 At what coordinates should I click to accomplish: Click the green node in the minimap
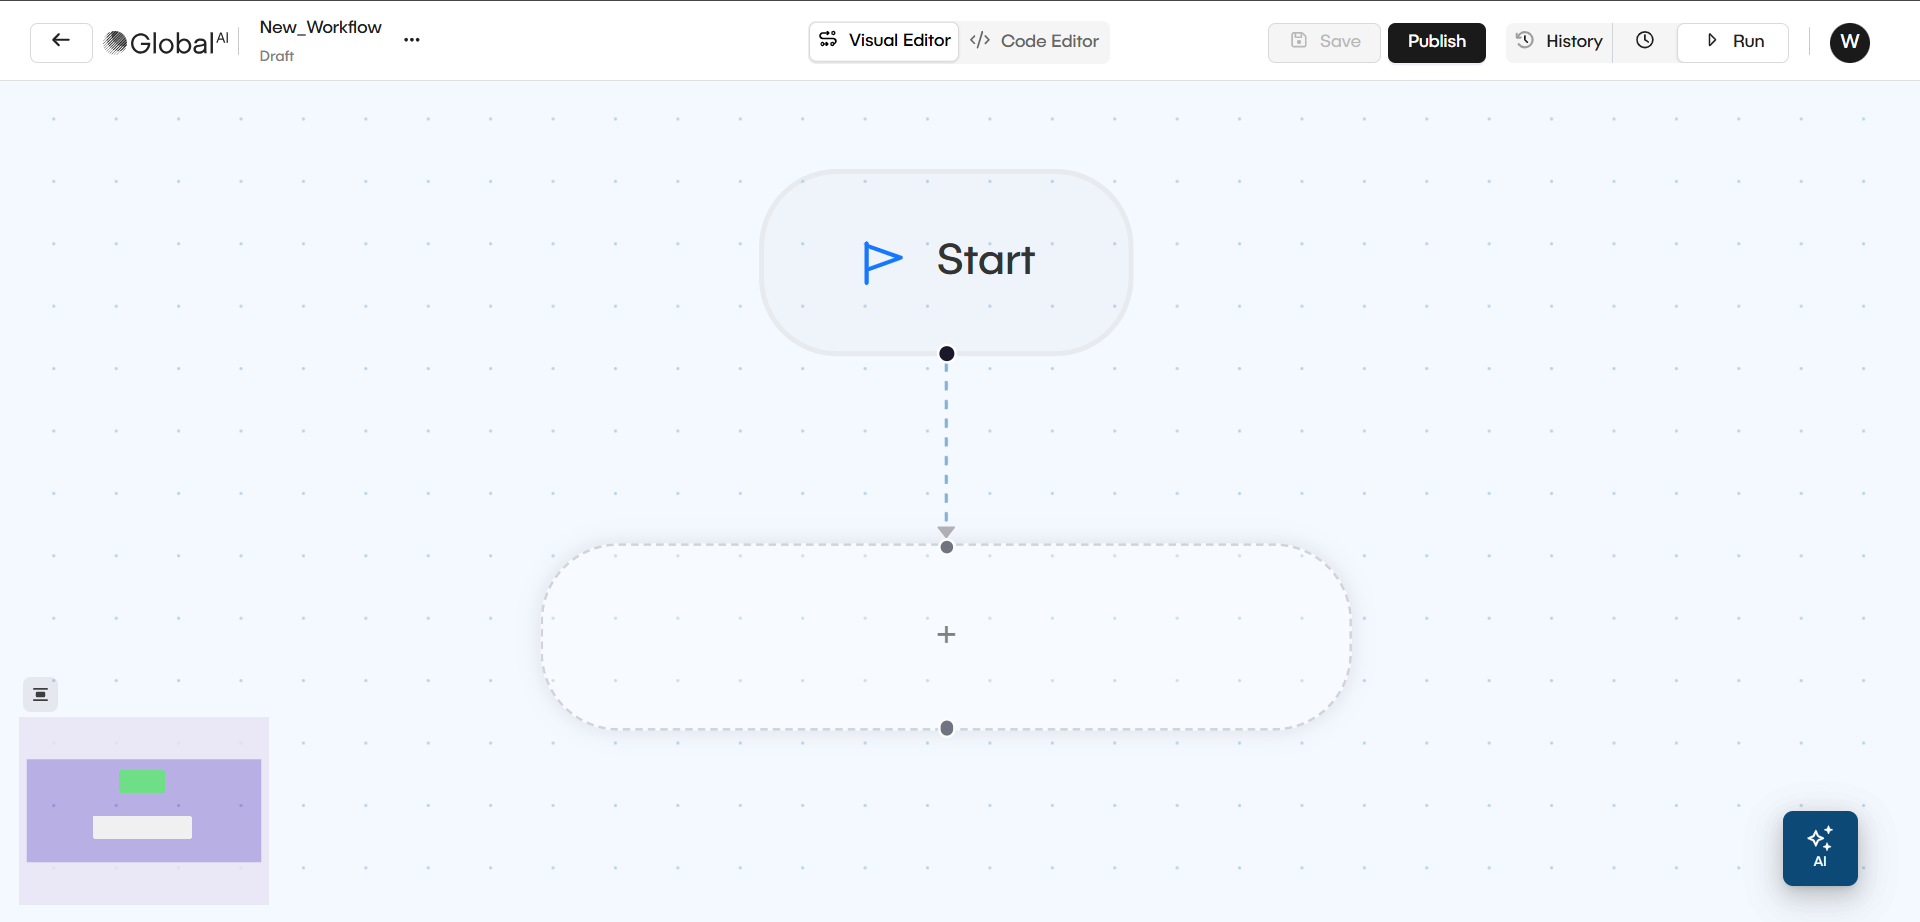tap(143, 781)
